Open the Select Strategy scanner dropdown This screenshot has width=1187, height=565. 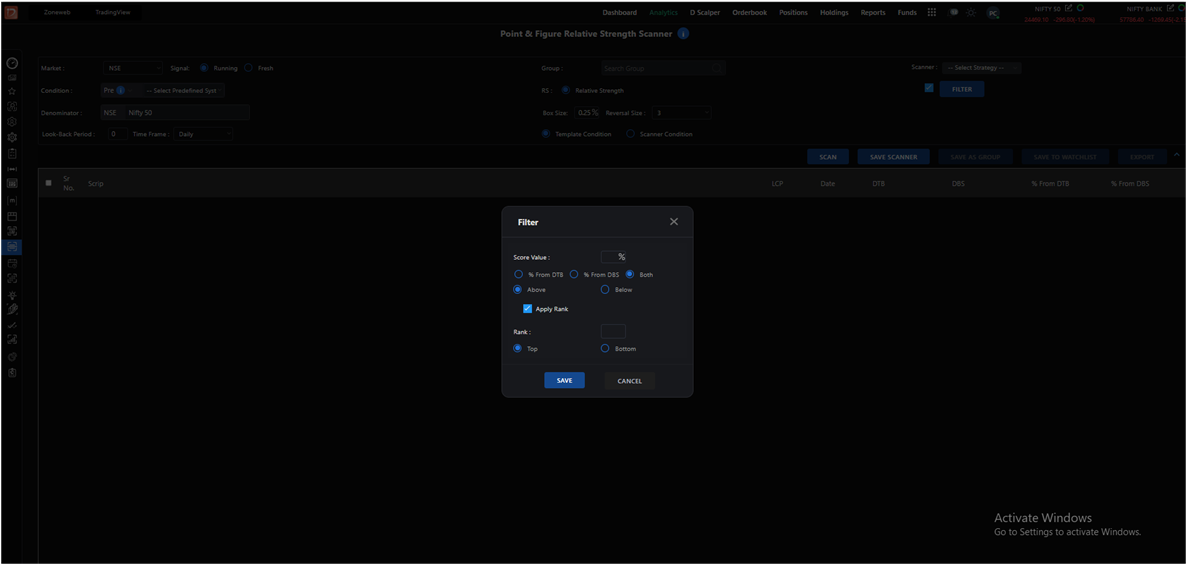coord(981,67)
